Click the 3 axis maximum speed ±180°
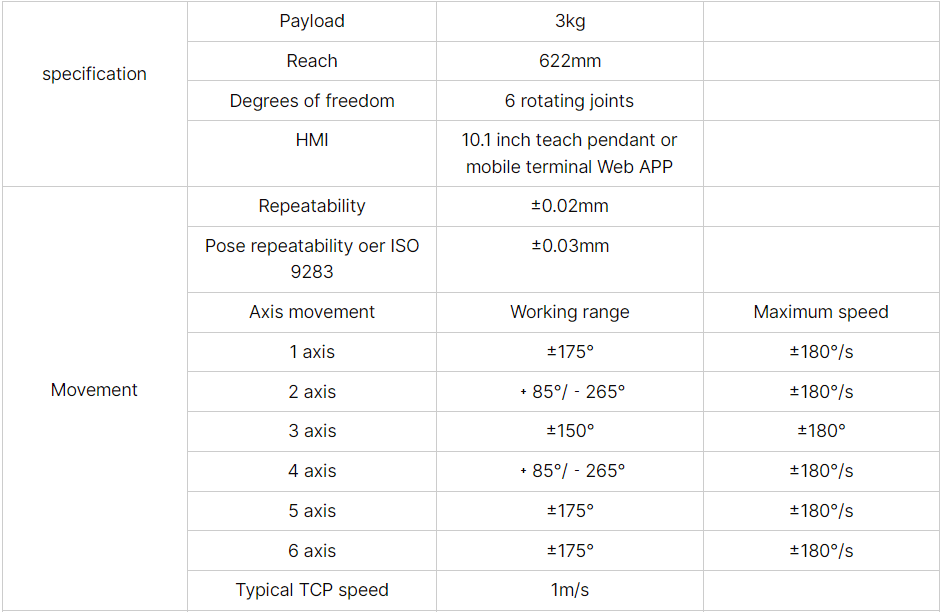 pyautogui.click(x=821, y=431)
